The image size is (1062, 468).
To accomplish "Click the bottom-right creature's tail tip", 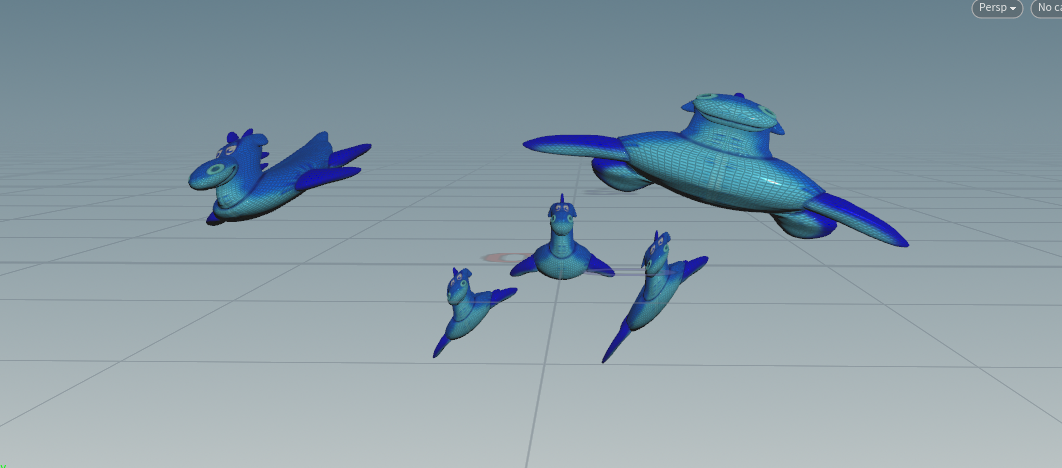I will tap(610, 353).
